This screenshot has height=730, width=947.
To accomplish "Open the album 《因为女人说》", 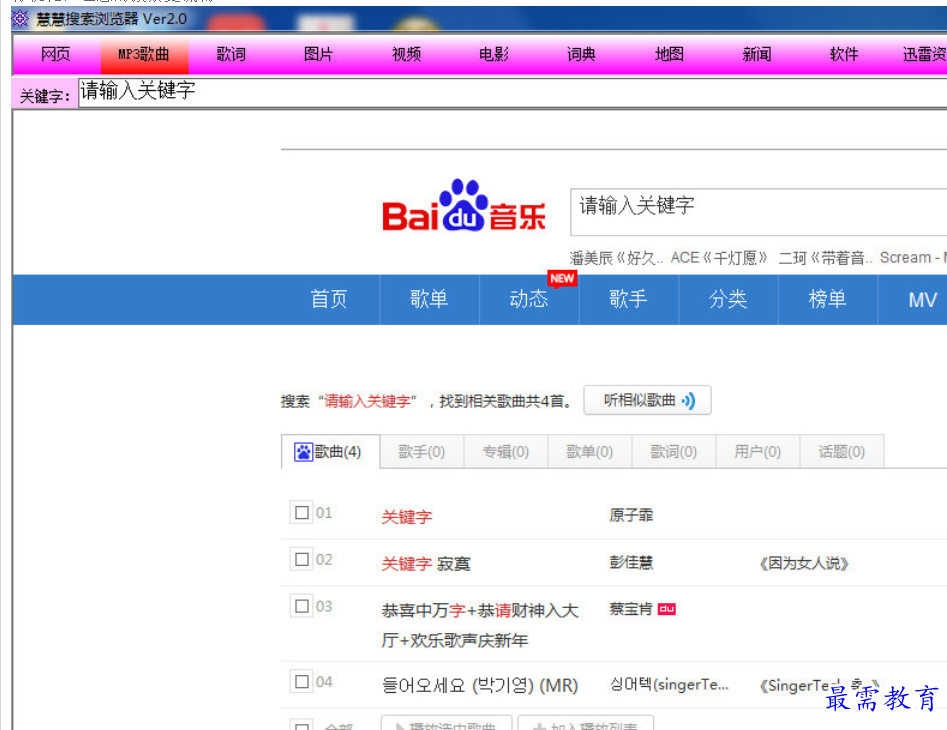I will (x=804, y=564).
